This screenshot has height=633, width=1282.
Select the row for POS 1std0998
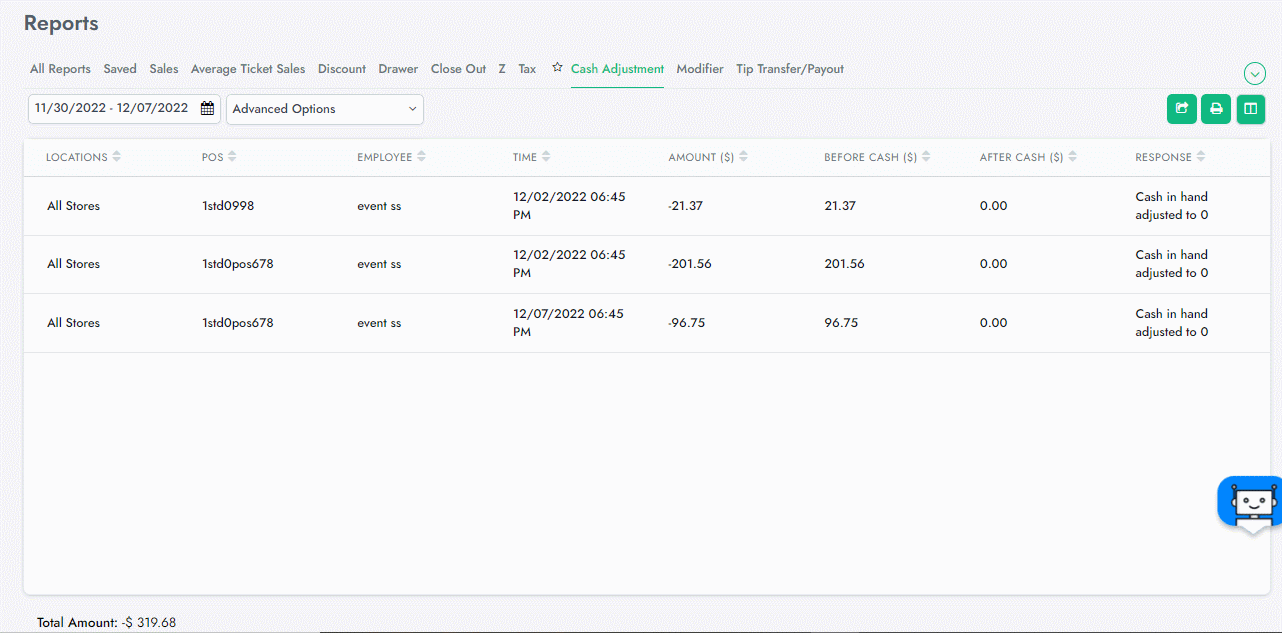[228, 206]
